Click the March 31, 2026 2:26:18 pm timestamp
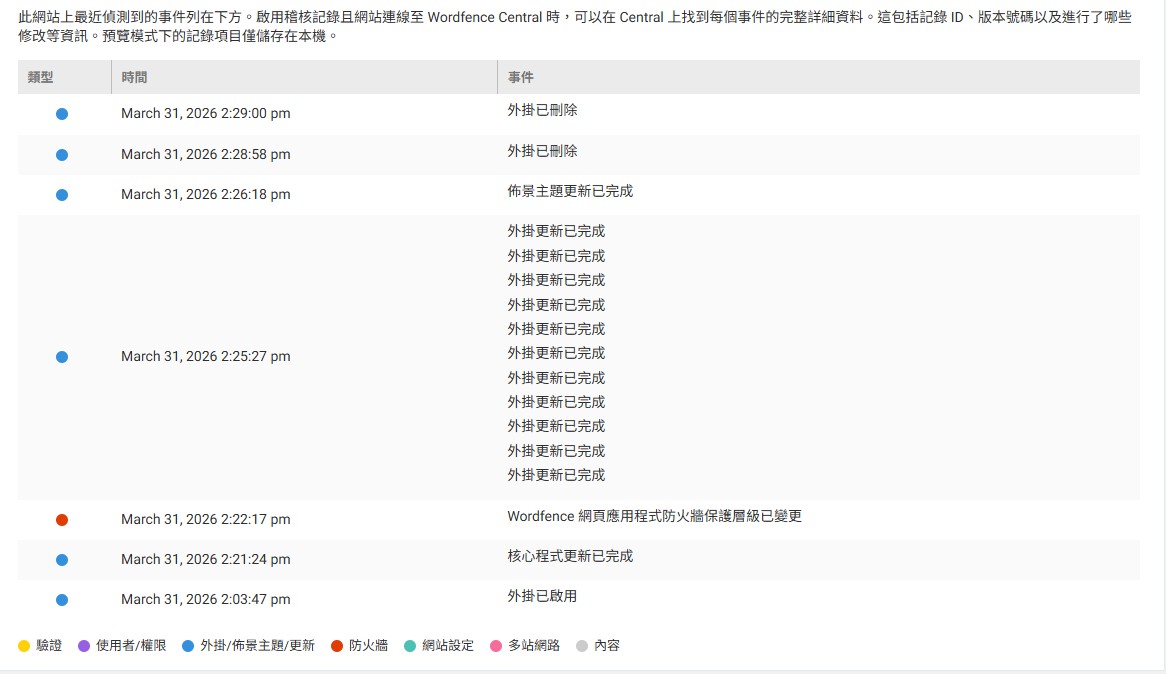The height and width of the screenshot is (674, 1166). tap(206, 195)
